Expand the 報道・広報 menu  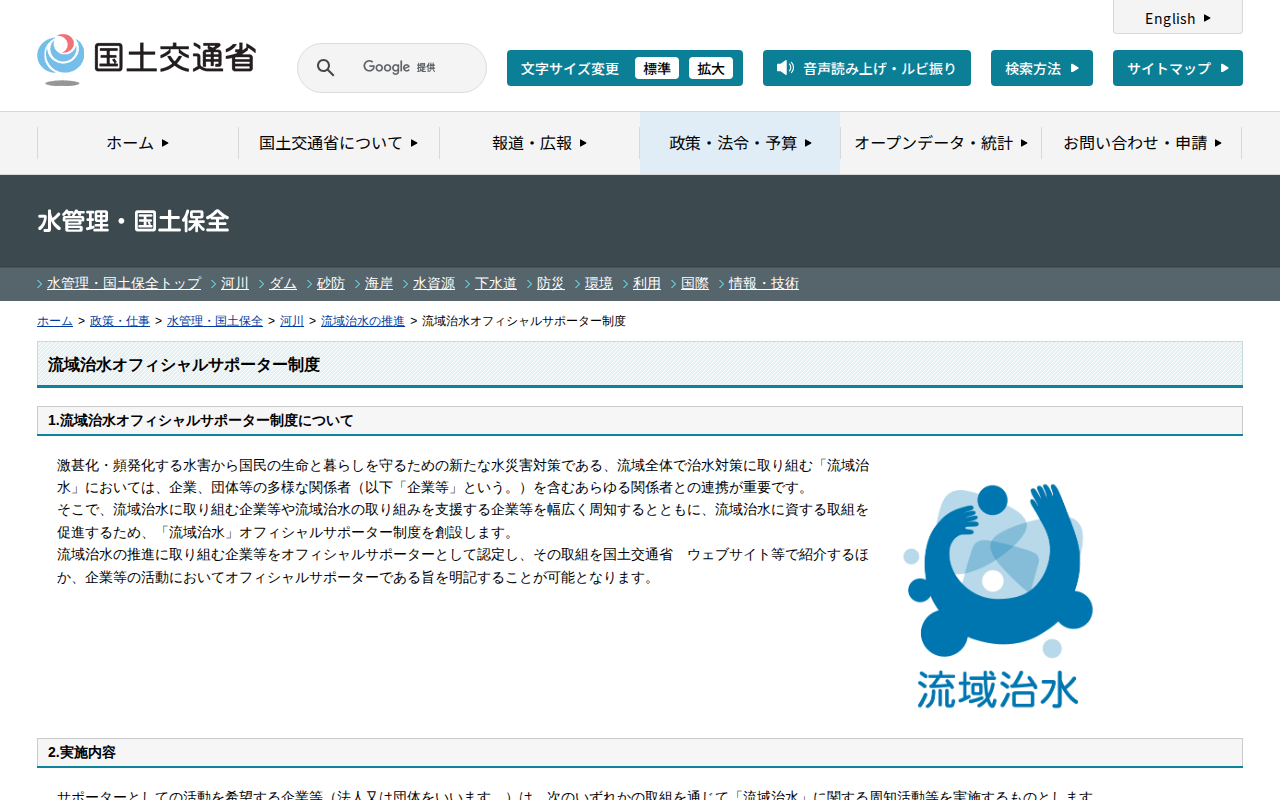pos(540,143)
